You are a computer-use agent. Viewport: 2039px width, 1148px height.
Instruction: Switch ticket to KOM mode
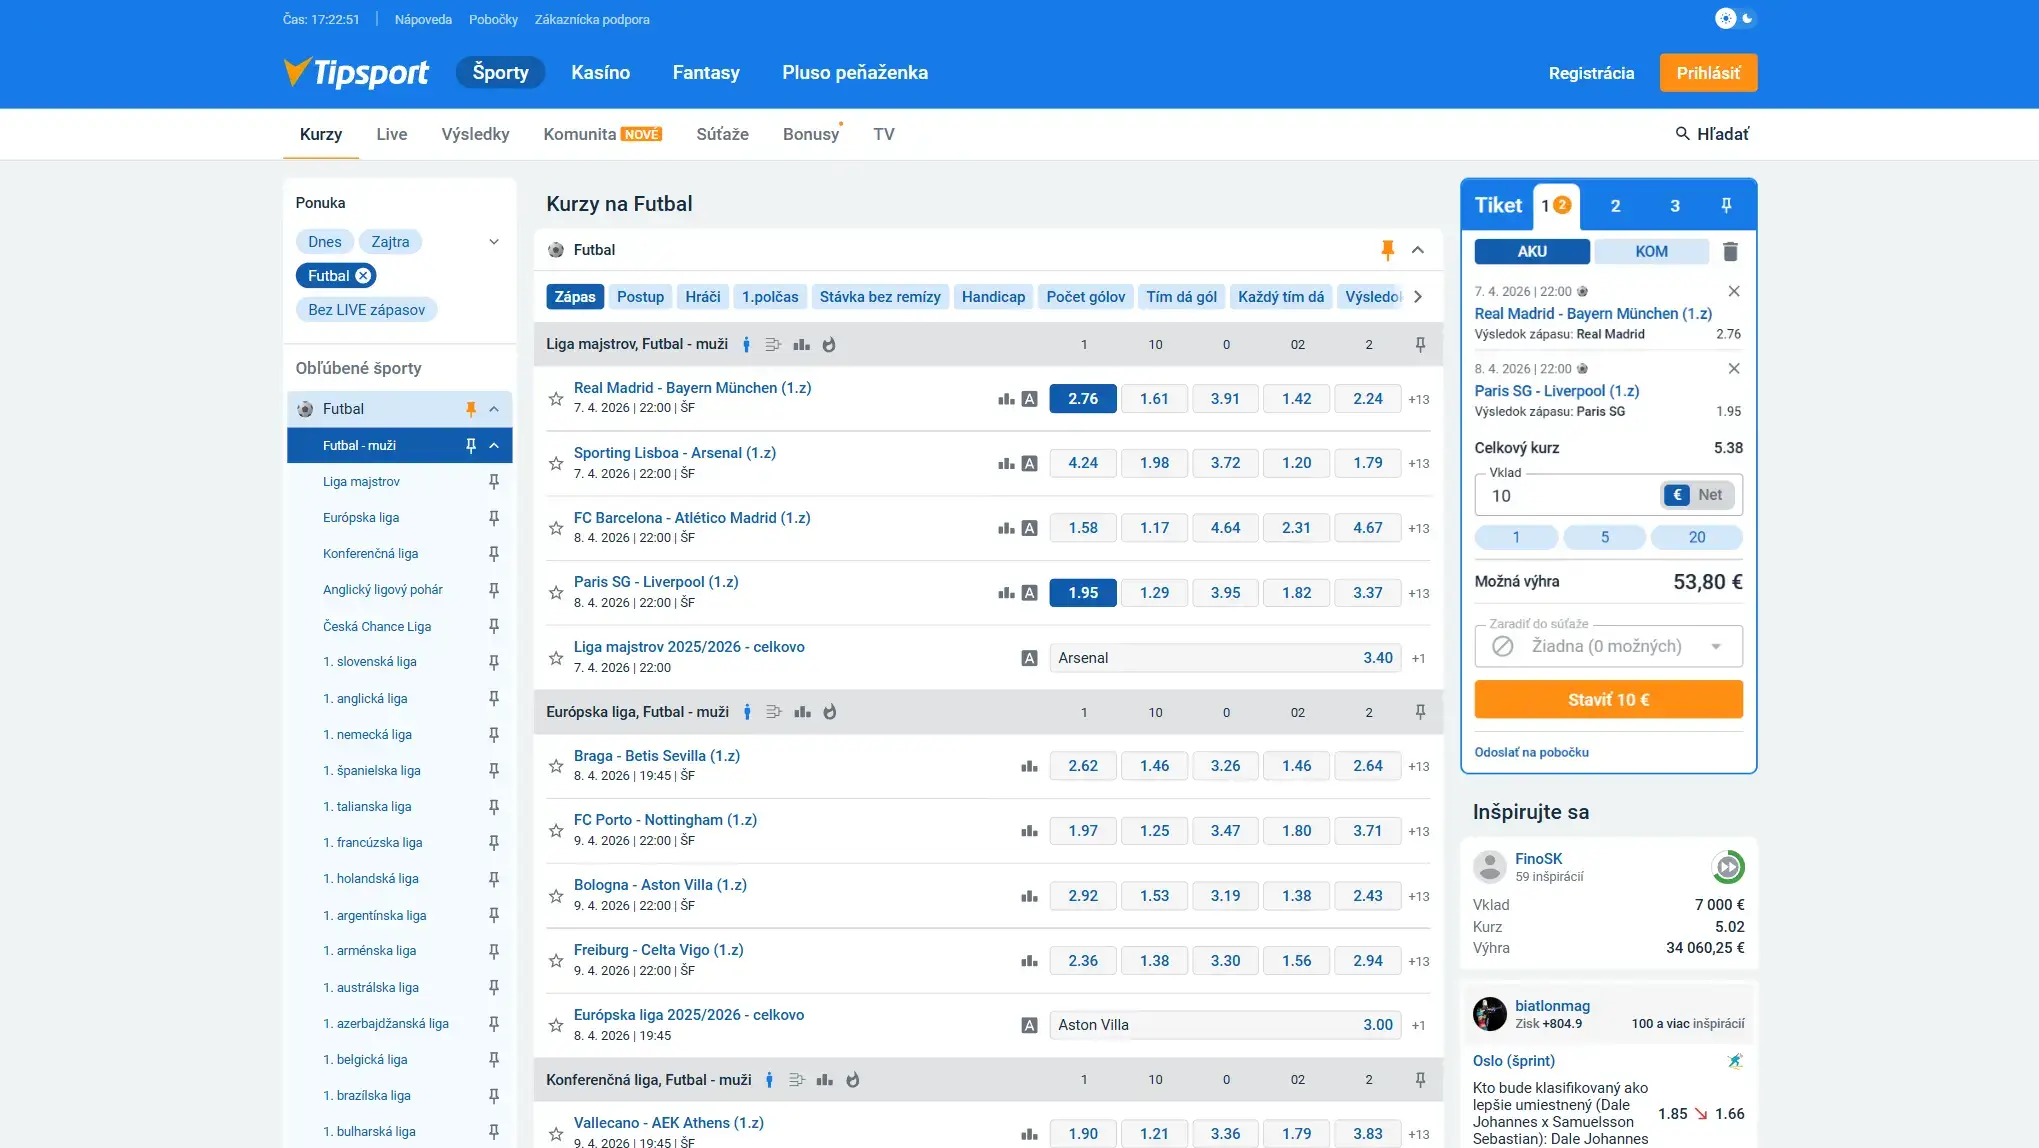[1652, 251]
